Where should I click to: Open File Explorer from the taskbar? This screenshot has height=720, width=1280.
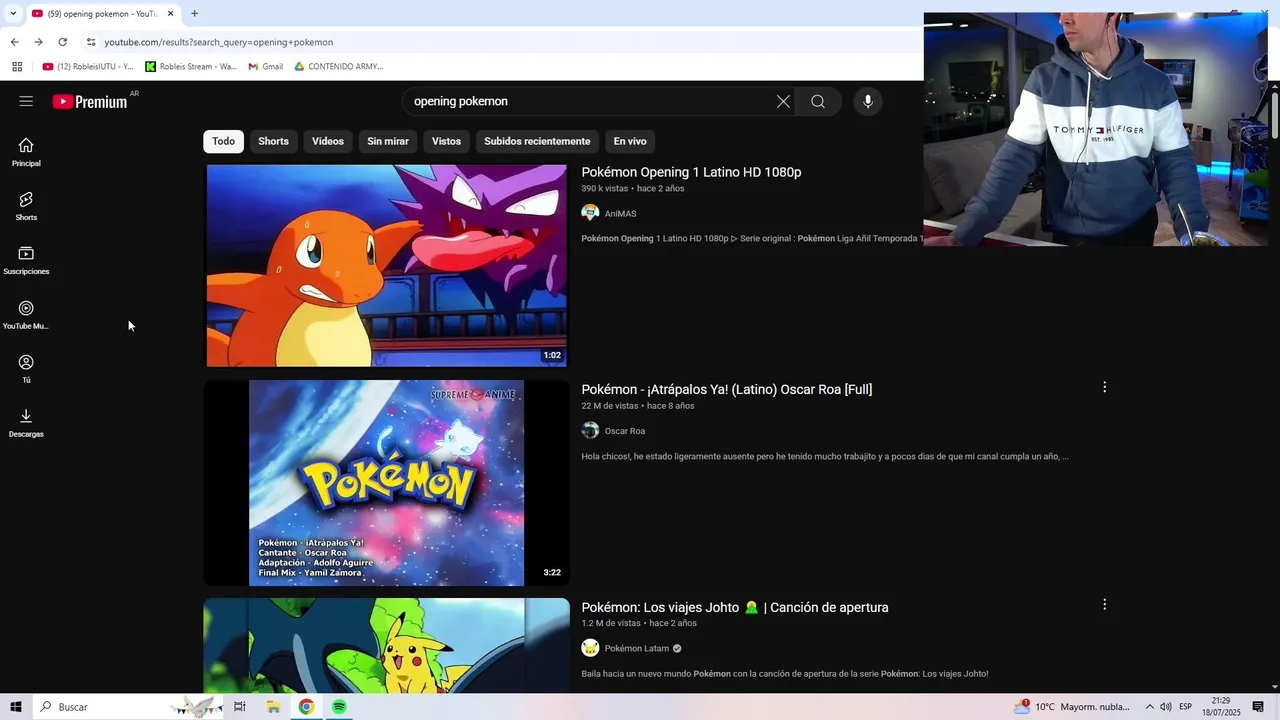tap(273, 707)
